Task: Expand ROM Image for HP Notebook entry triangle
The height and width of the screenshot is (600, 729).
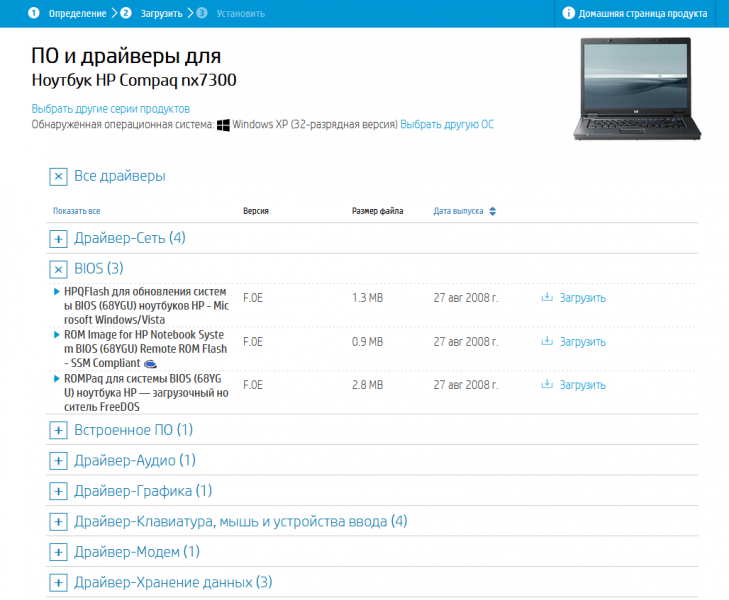Action: (56, 335)
